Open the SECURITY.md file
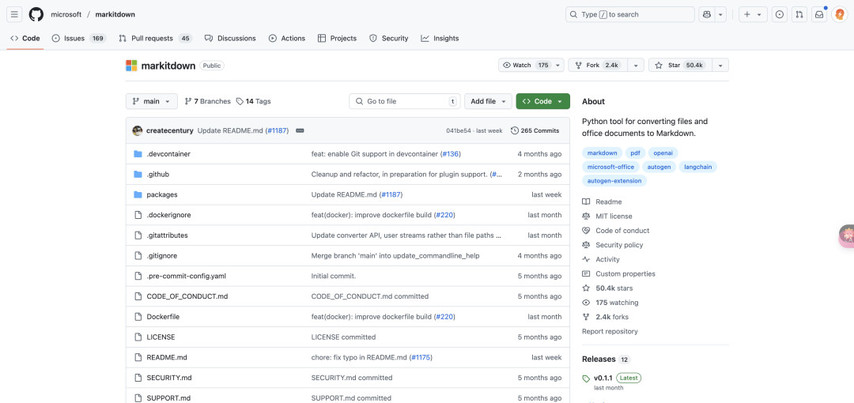The image size is (854, 403). click(169, 377)
